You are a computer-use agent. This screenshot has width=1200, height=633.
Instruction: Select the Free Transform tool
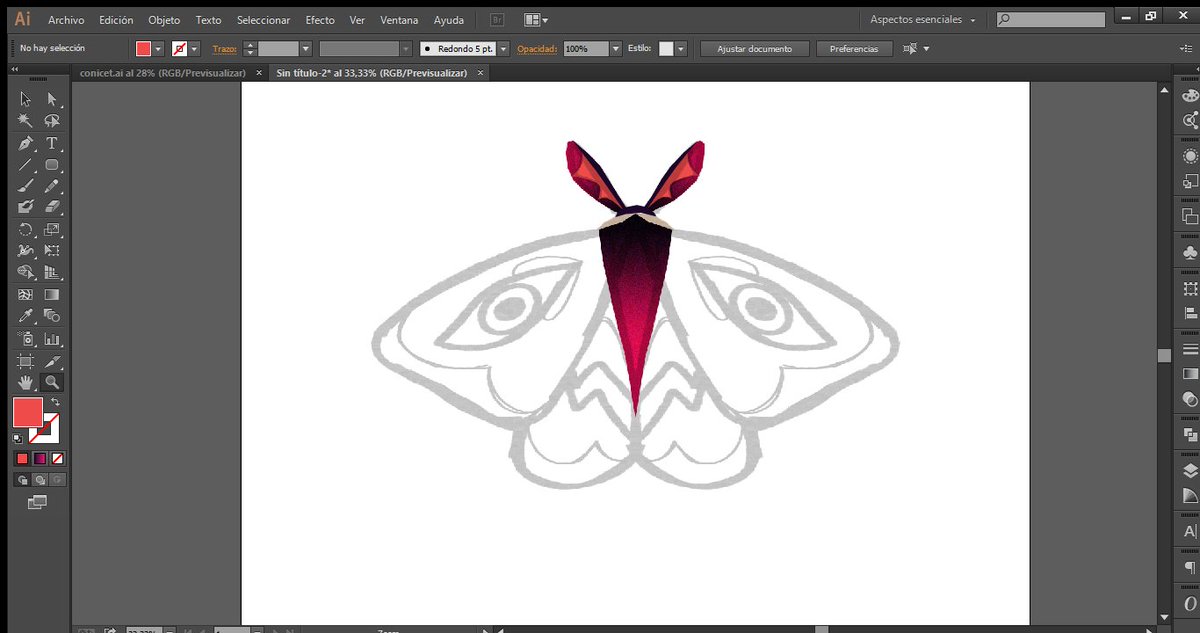tap(52, 250)
